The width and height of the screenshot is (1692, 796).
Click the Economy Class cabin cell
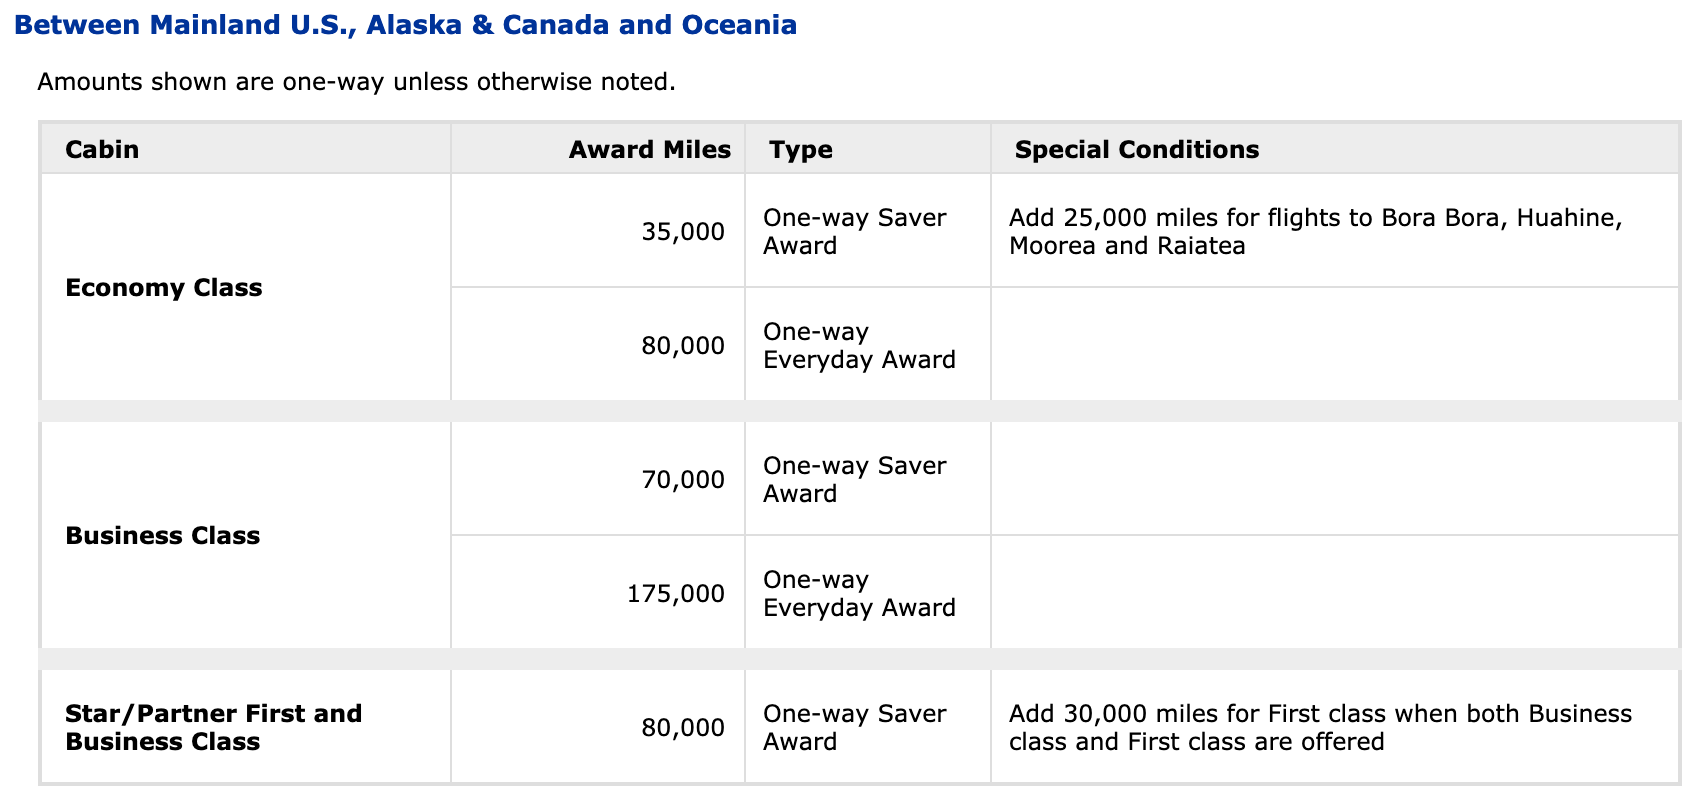click(164, 288)
